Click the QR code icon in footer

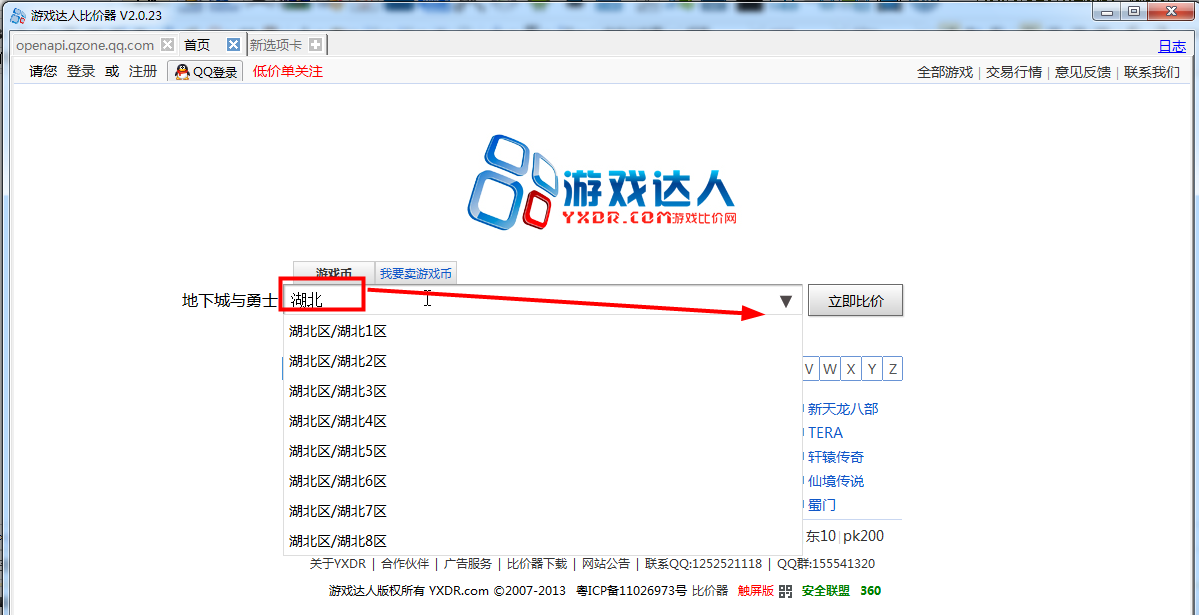[785, 591]
